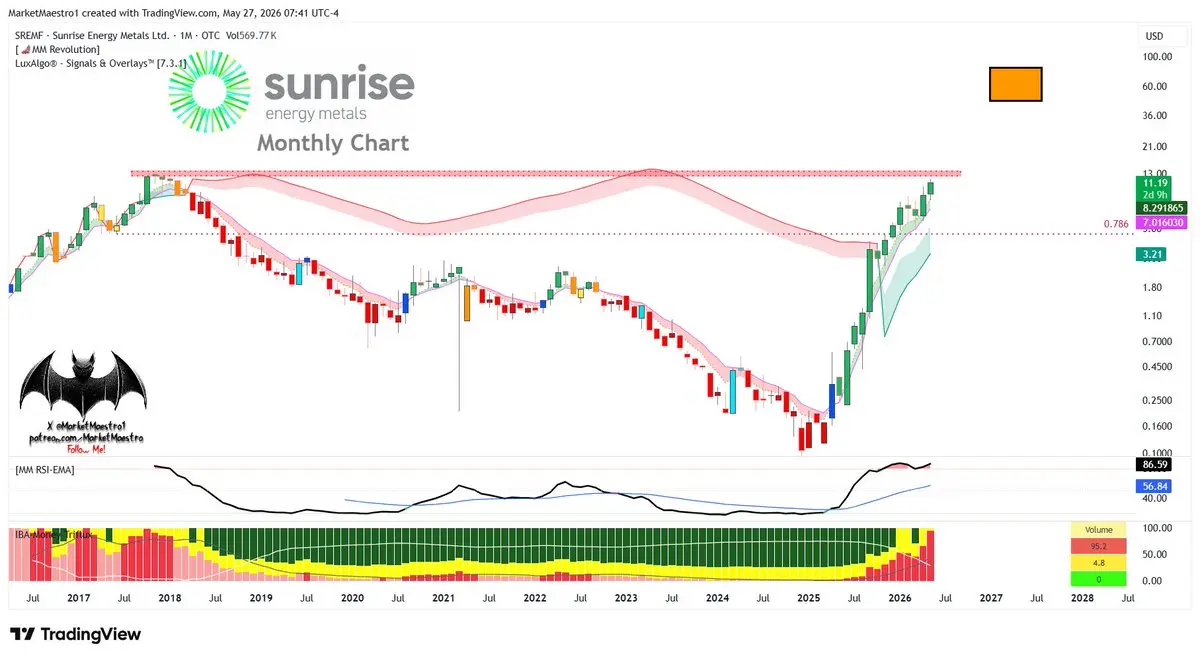Click the black 86.59 RSI value label
This screenshot has height=659, width=1200.
(x=1152, y=465)
